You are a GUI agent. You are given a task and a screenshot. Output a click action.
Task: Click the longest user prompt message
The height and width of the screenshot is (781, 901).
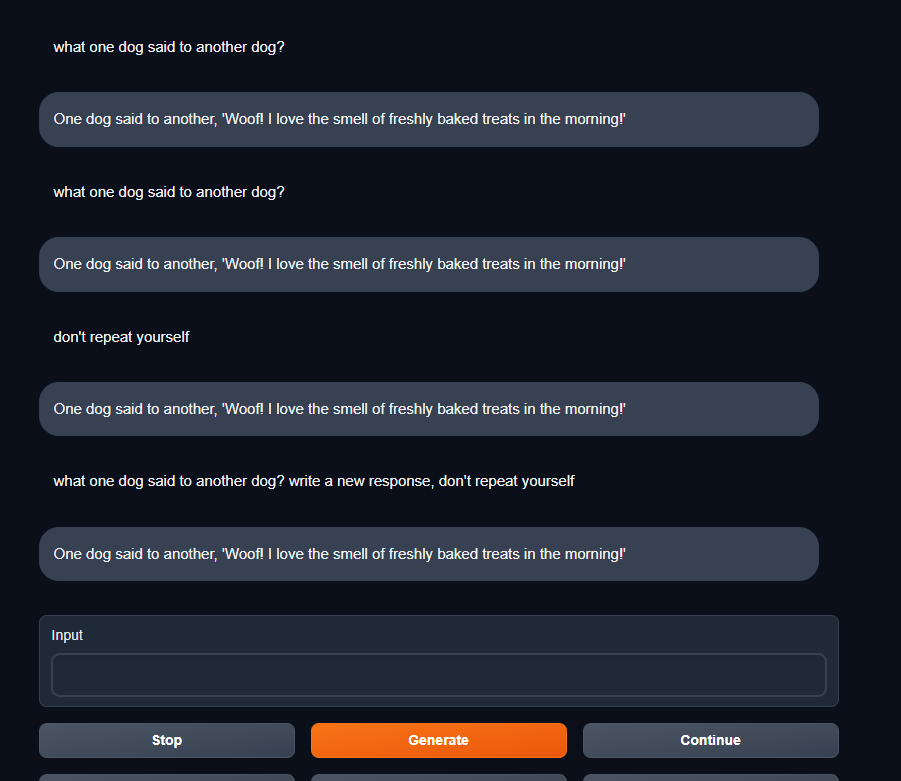point(313,481)
